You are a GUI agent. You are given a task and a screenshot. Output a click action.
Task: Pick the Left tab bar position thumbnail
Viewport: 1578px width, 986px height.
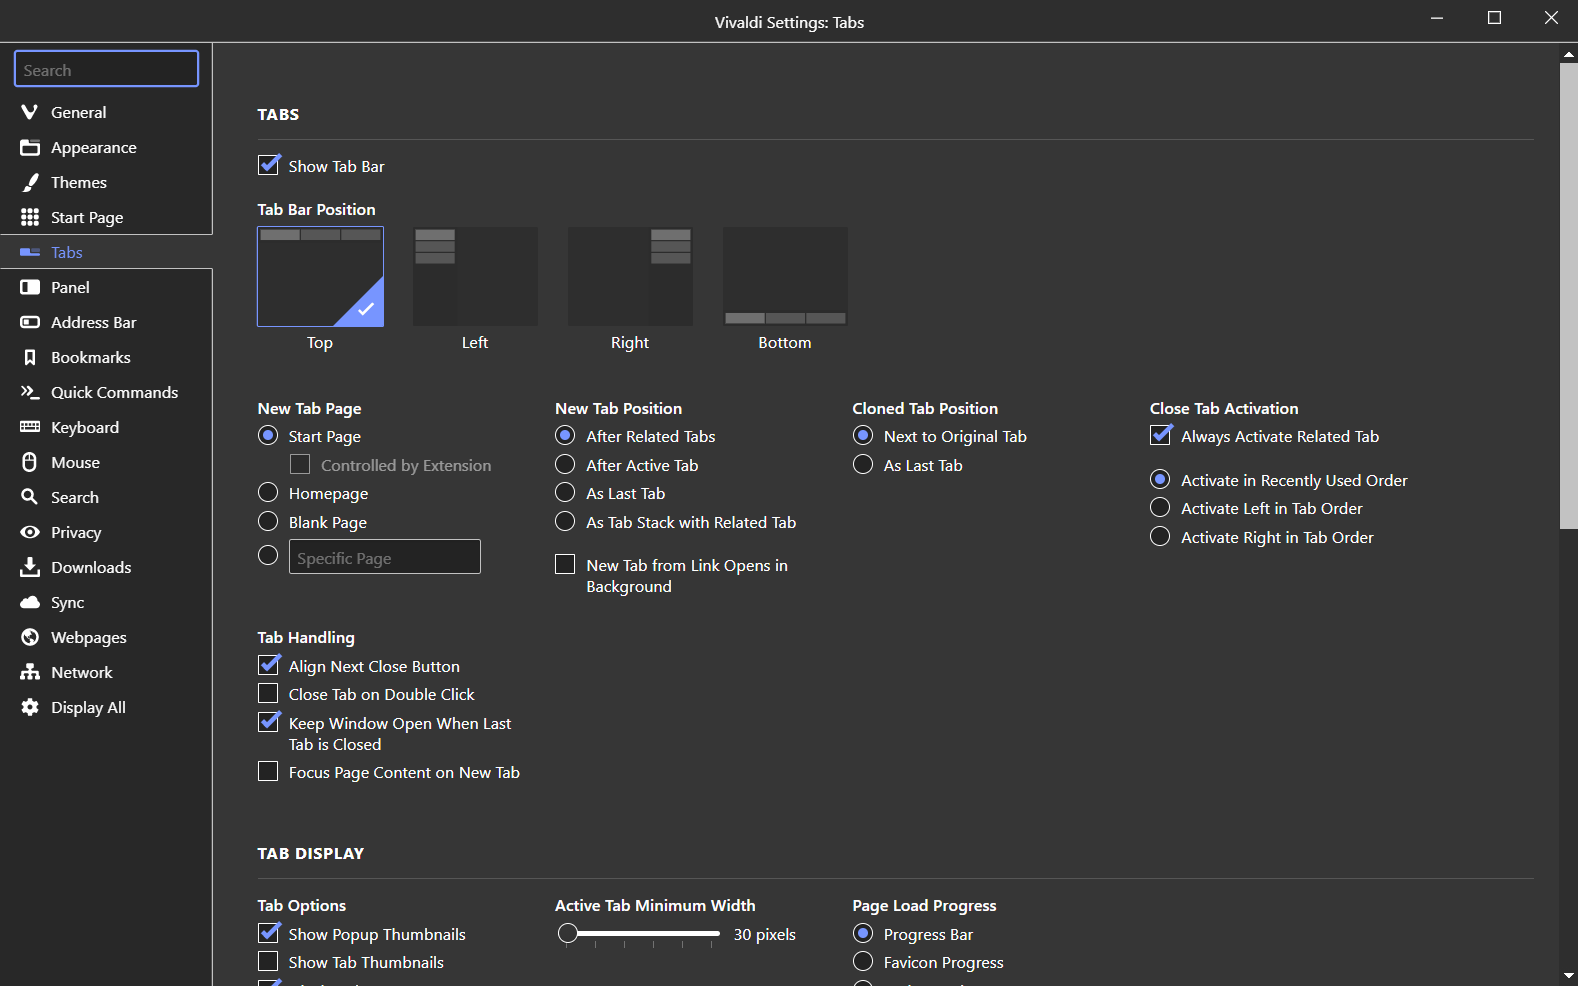pos(475,276)
